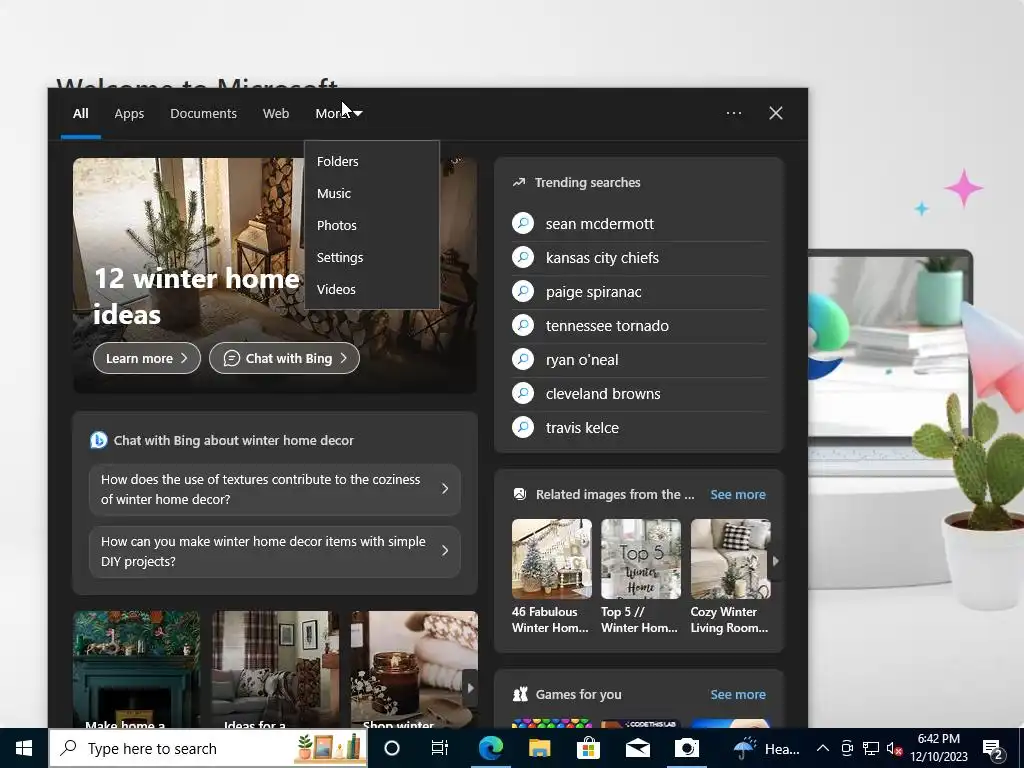Open the Camera app on taskbar
Viewport: 1024px width, 768px height.
point(686,748)
